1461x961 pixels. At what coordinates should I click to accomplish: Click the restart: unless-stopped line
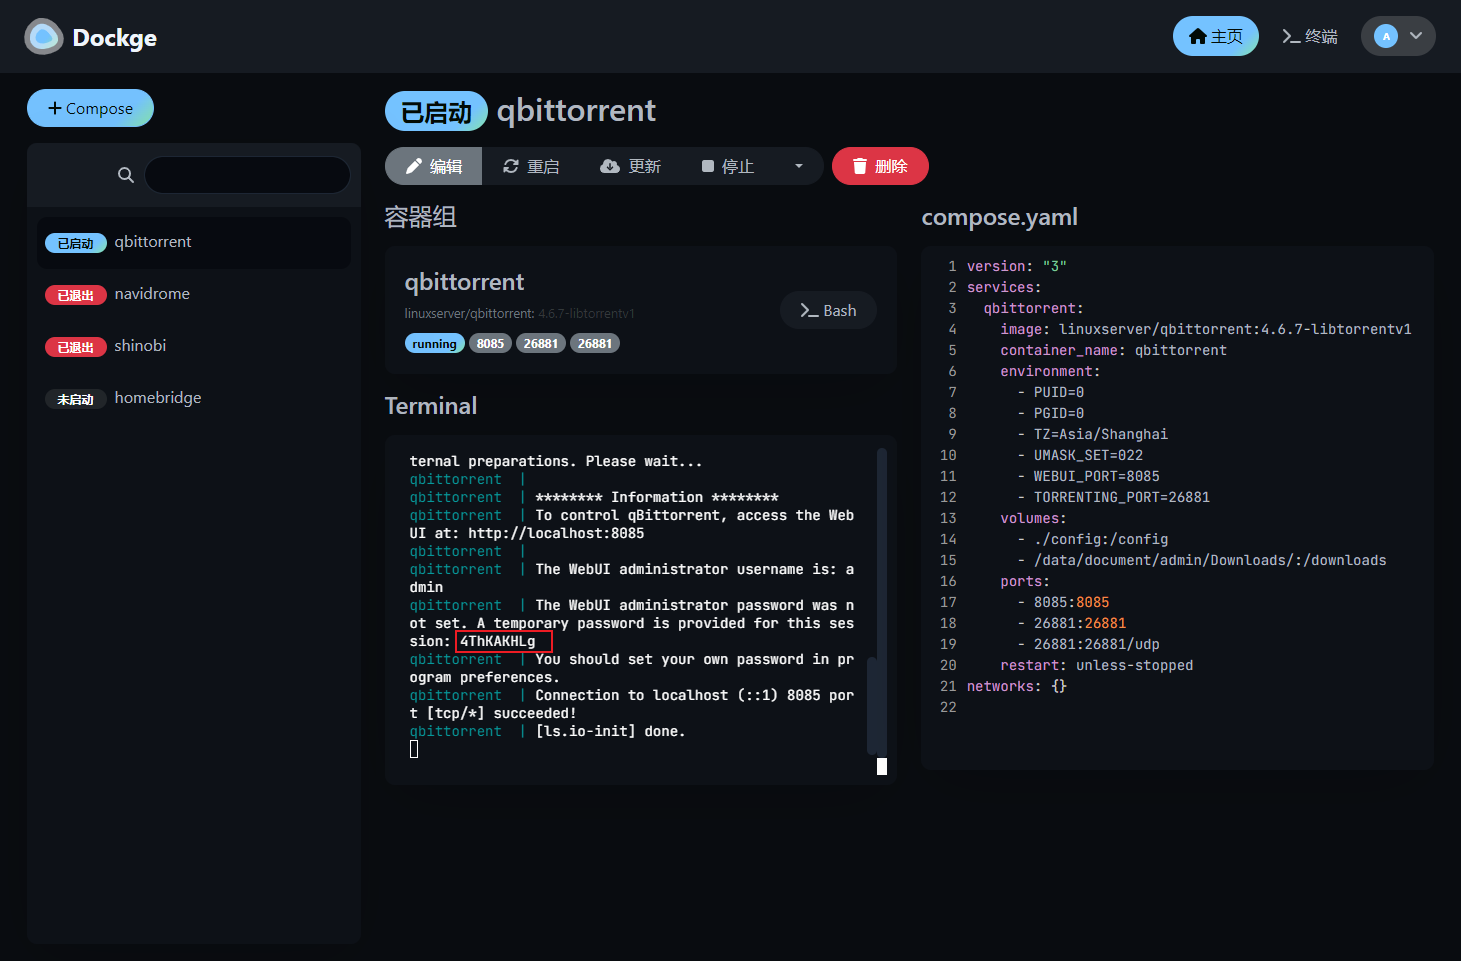[x=1096, y=665]
